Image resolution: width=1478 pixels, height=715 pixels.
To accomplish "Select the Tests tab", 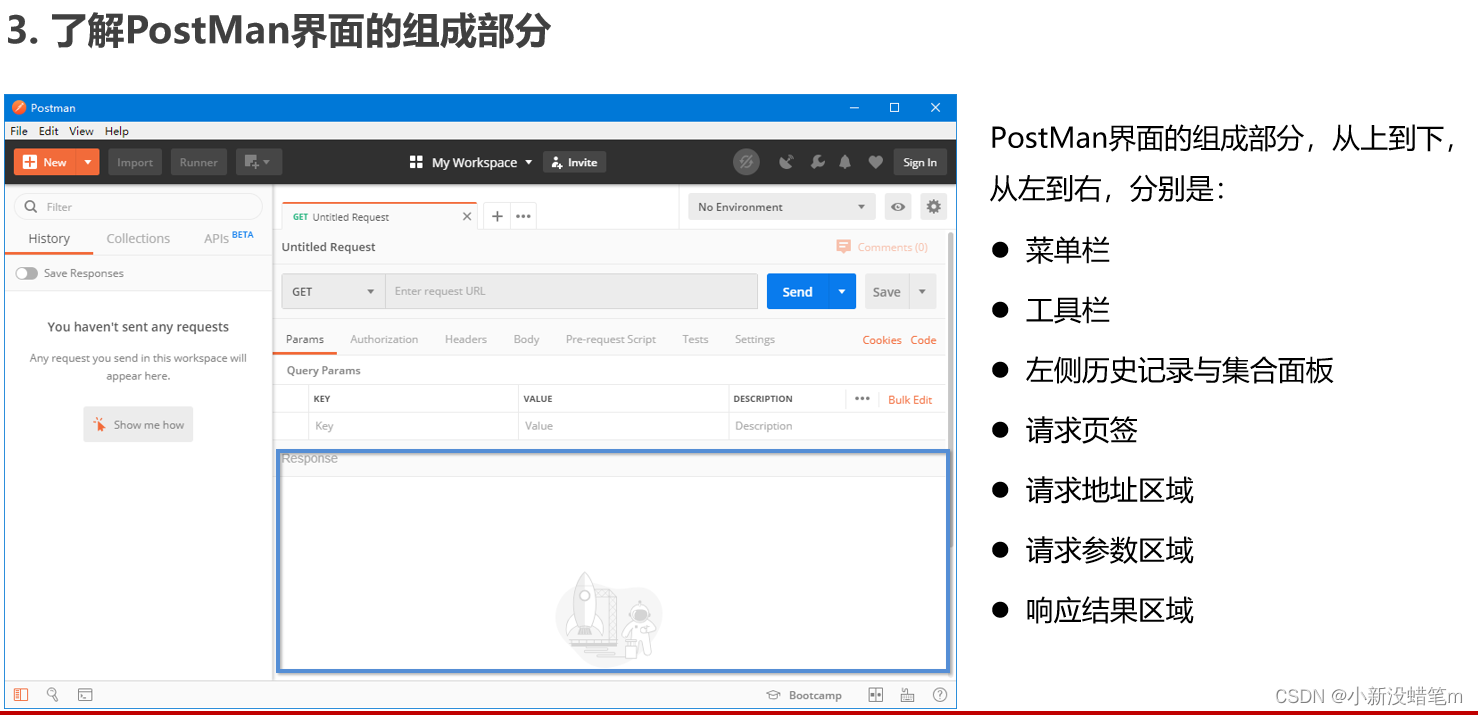I will click(695, 339).
